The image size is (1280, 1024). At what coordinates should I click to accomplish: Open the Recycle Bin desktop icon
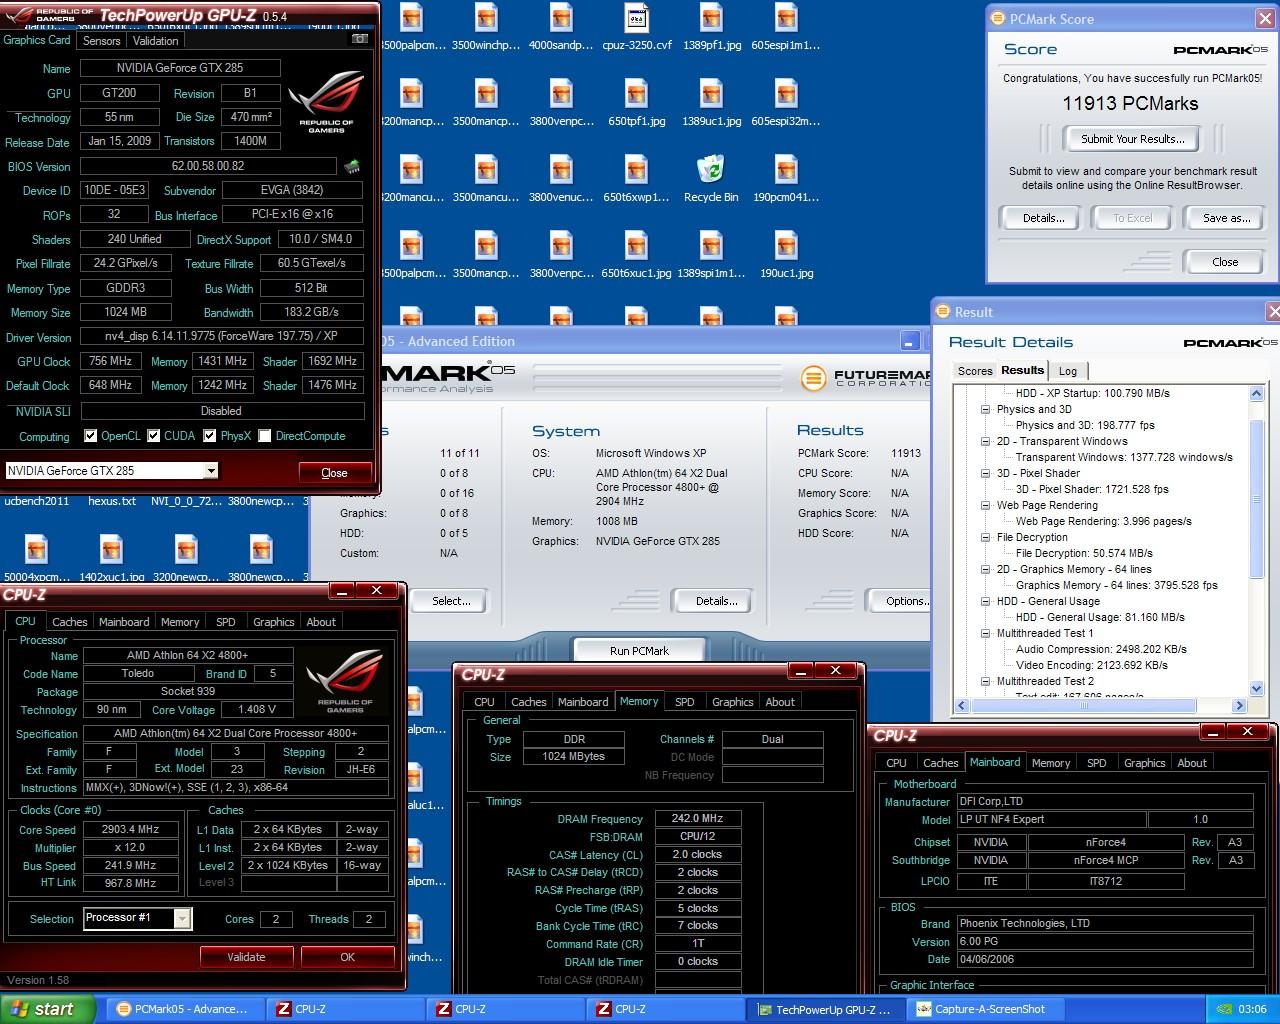711,179
